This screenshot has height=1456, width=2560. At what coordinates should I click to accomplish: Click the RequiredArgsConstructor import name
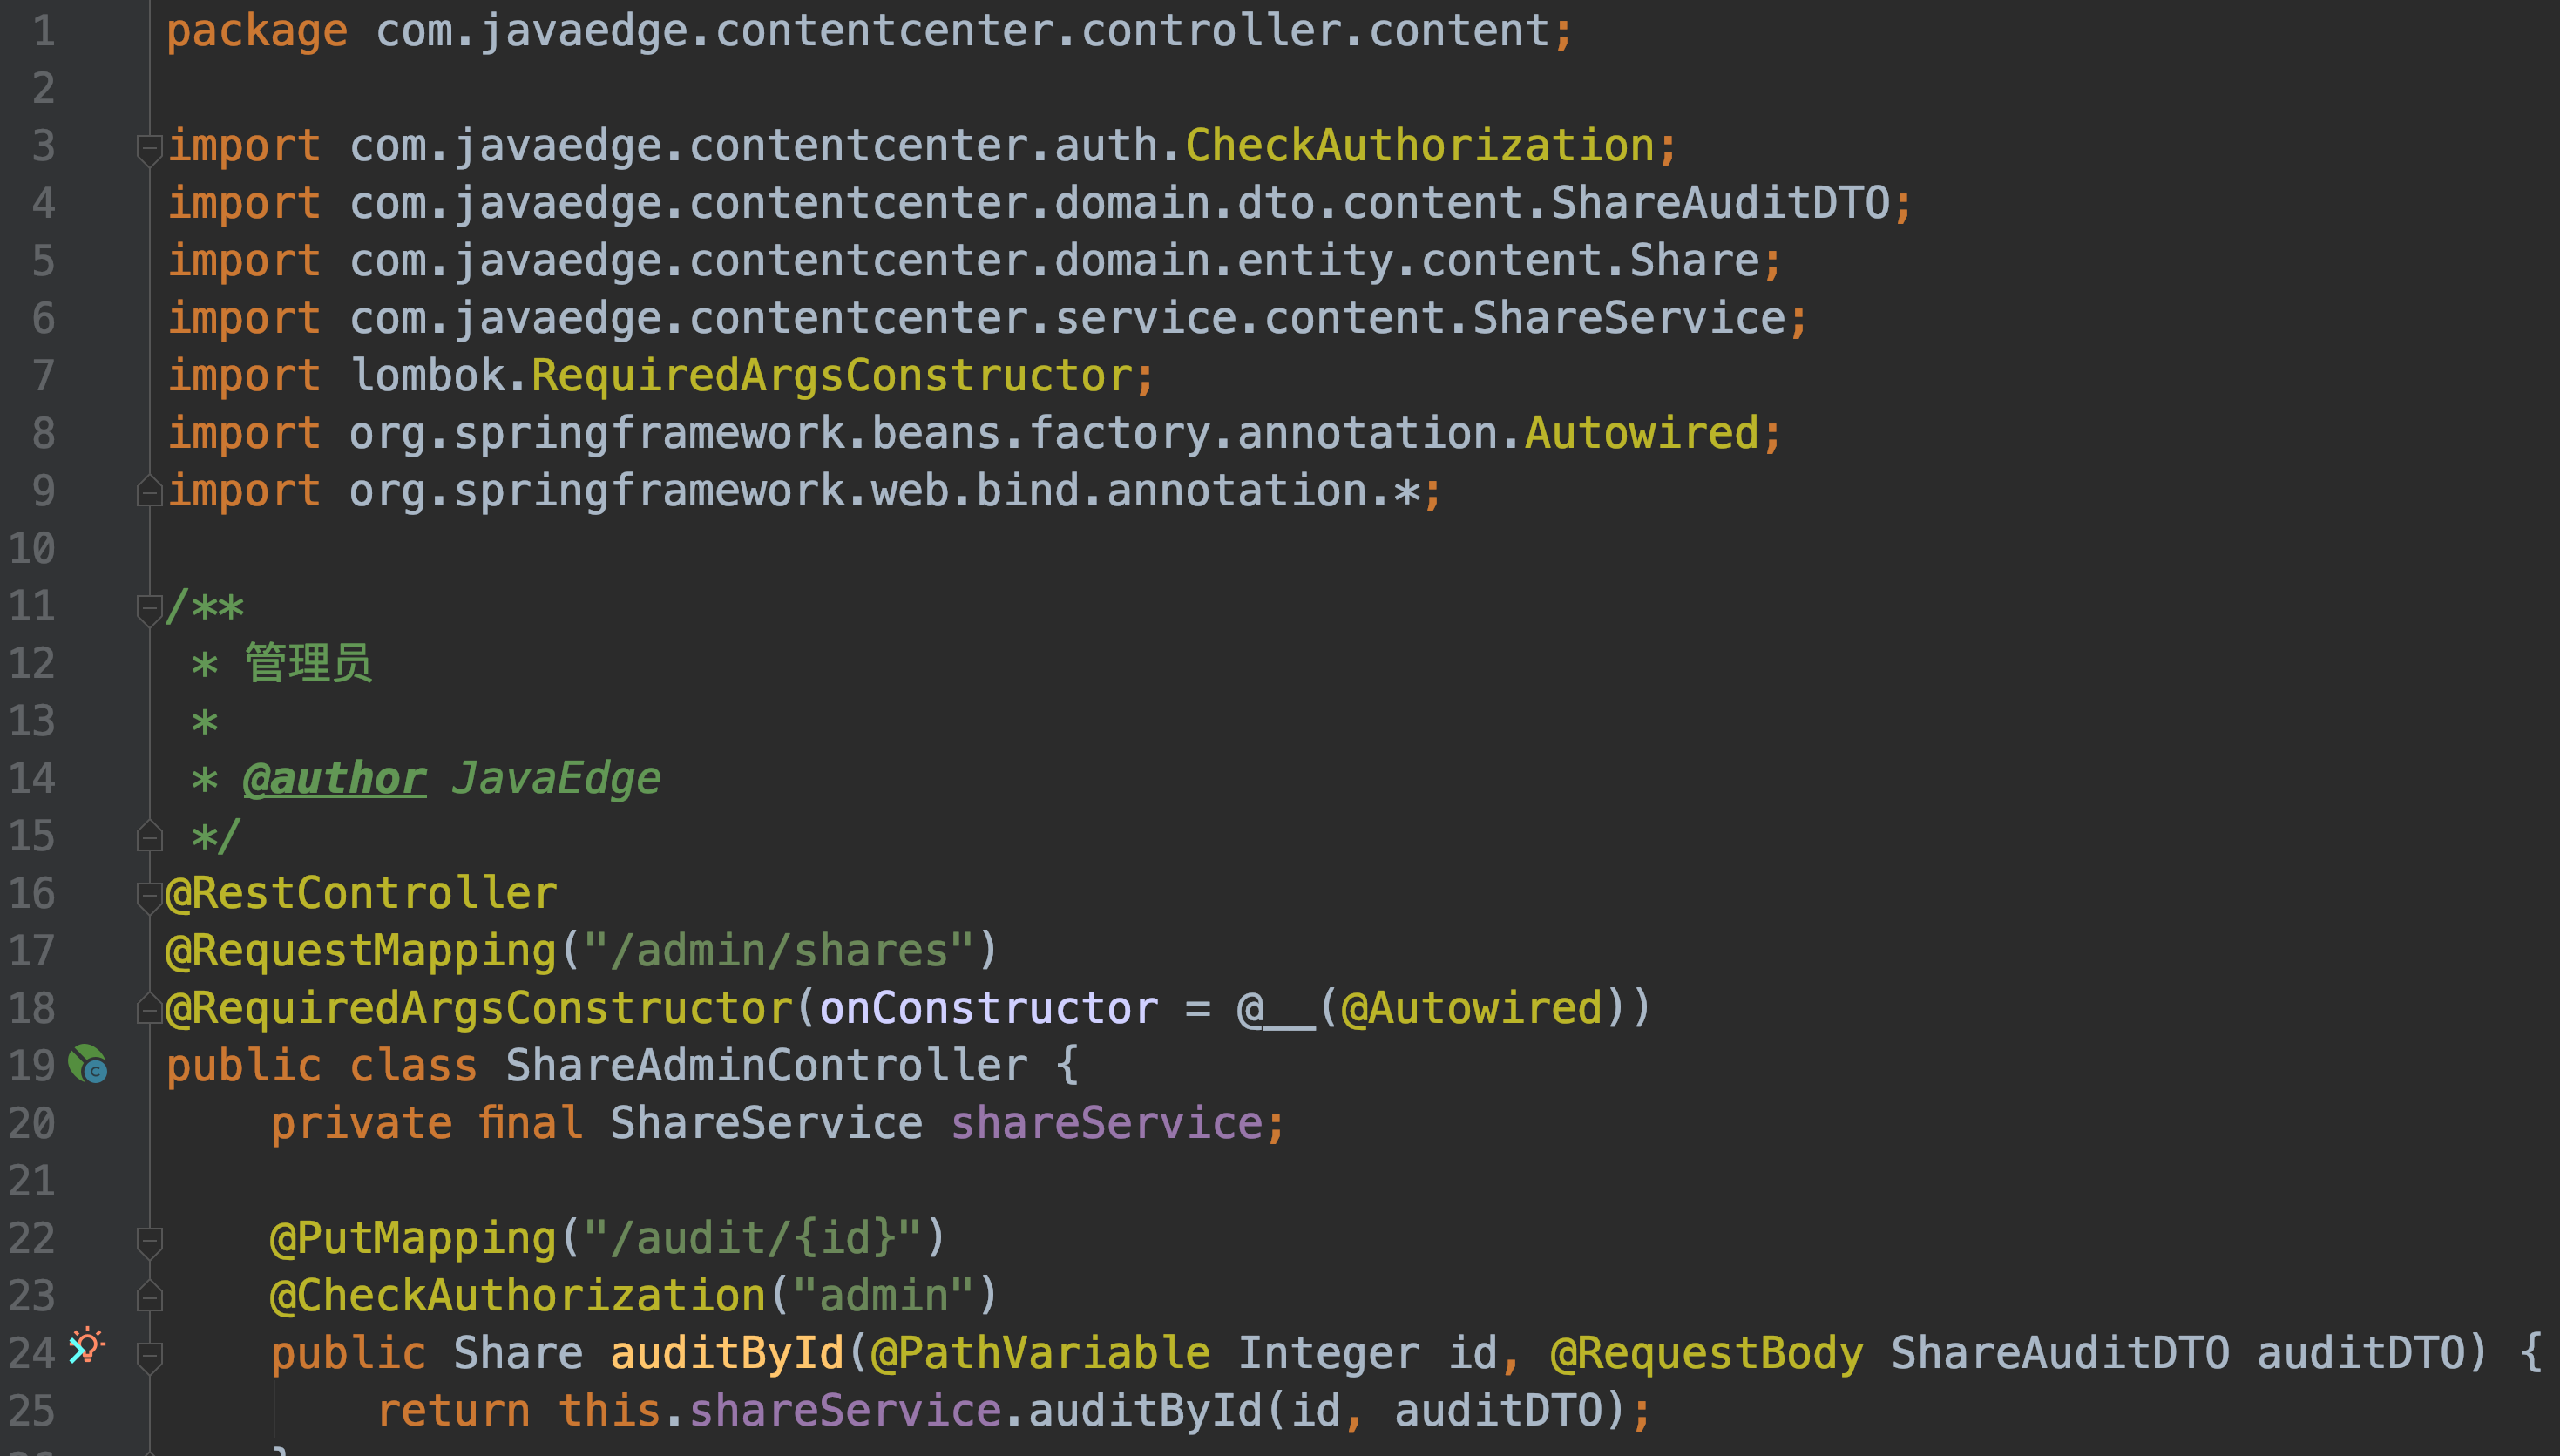(832, 376)
